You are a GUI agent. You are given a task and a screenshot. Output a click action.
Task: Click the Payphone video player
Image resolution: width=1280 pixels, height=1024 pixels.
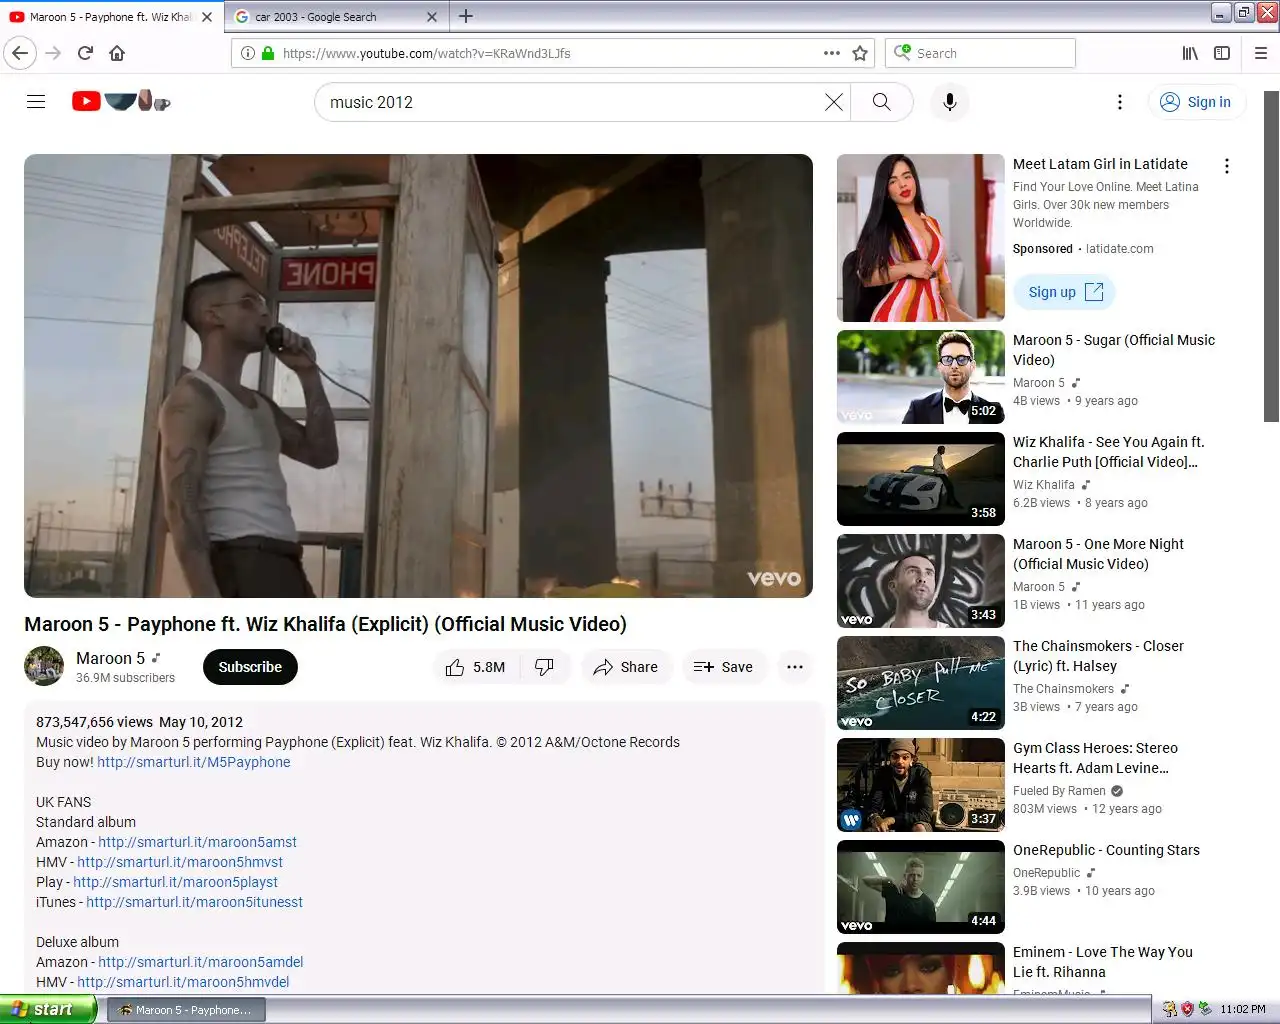(418, 376)
